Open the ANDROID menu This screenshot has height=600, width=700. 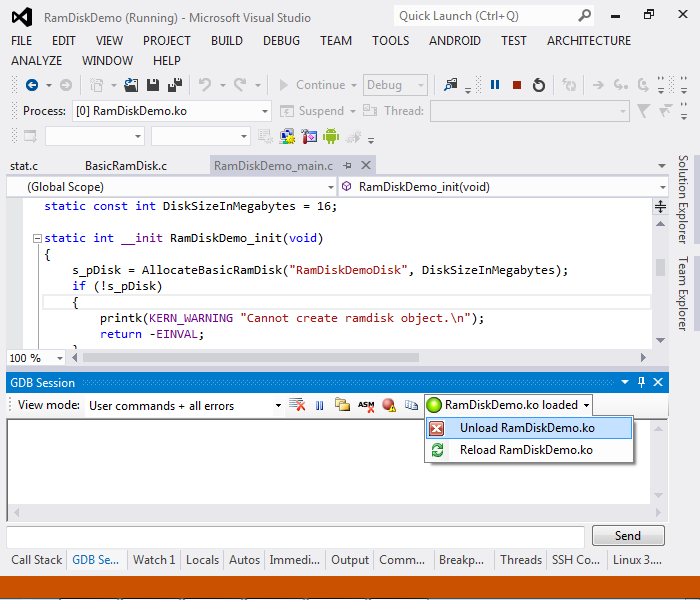point(454,41)
